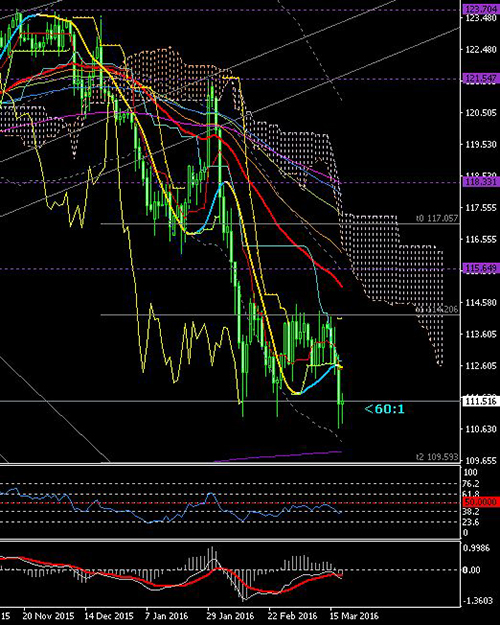Select the 115.649 purple level label
The image size is (500, 625).
pyautogui.click(x=480, y=268)
